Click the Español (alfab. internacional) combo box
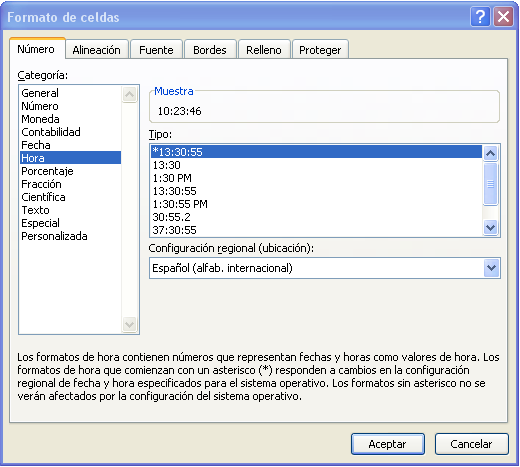 pyautogui.click(x=325, y=268)
